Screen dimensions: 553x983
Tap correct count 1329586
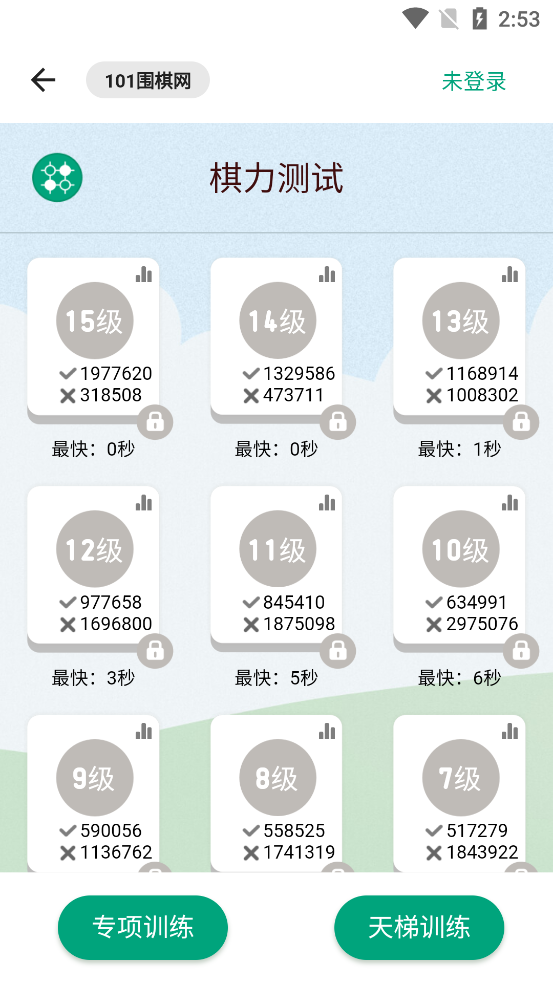[299, 373]
